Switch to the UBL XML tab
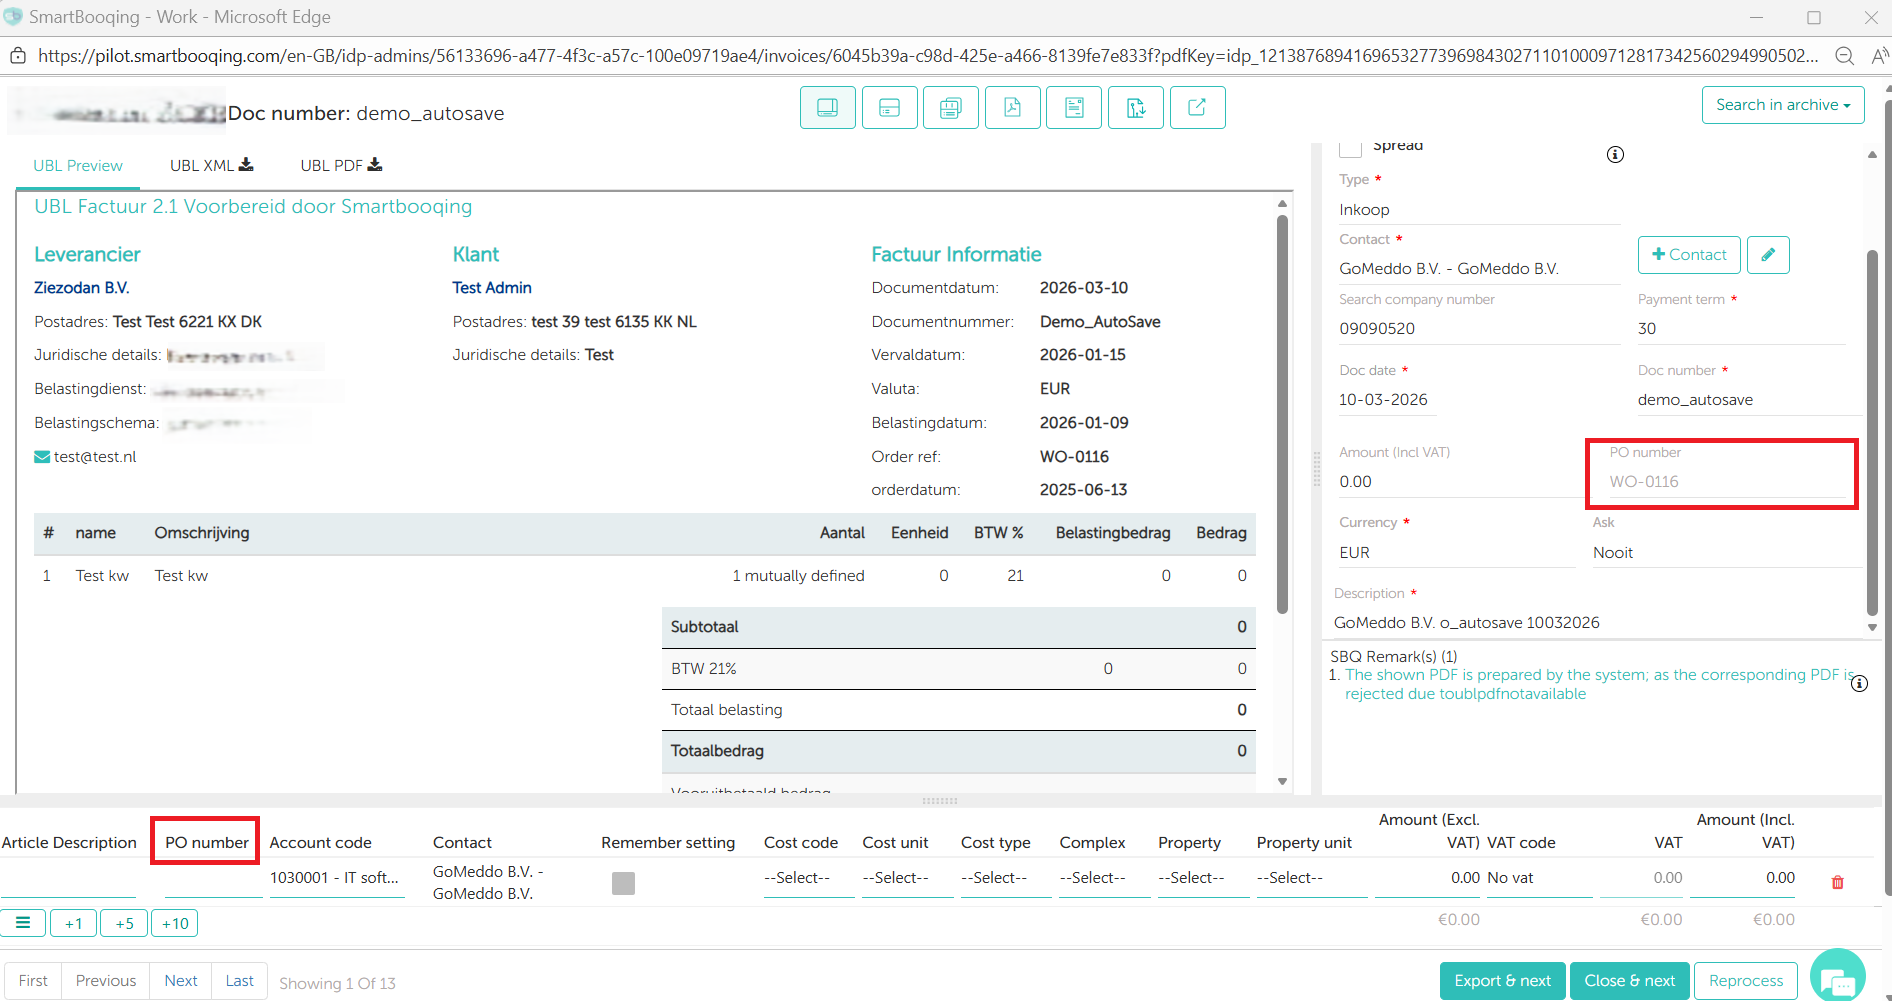Image resolution: width=1892 pixels, height=1001 pixels. [x=211, y=166]
